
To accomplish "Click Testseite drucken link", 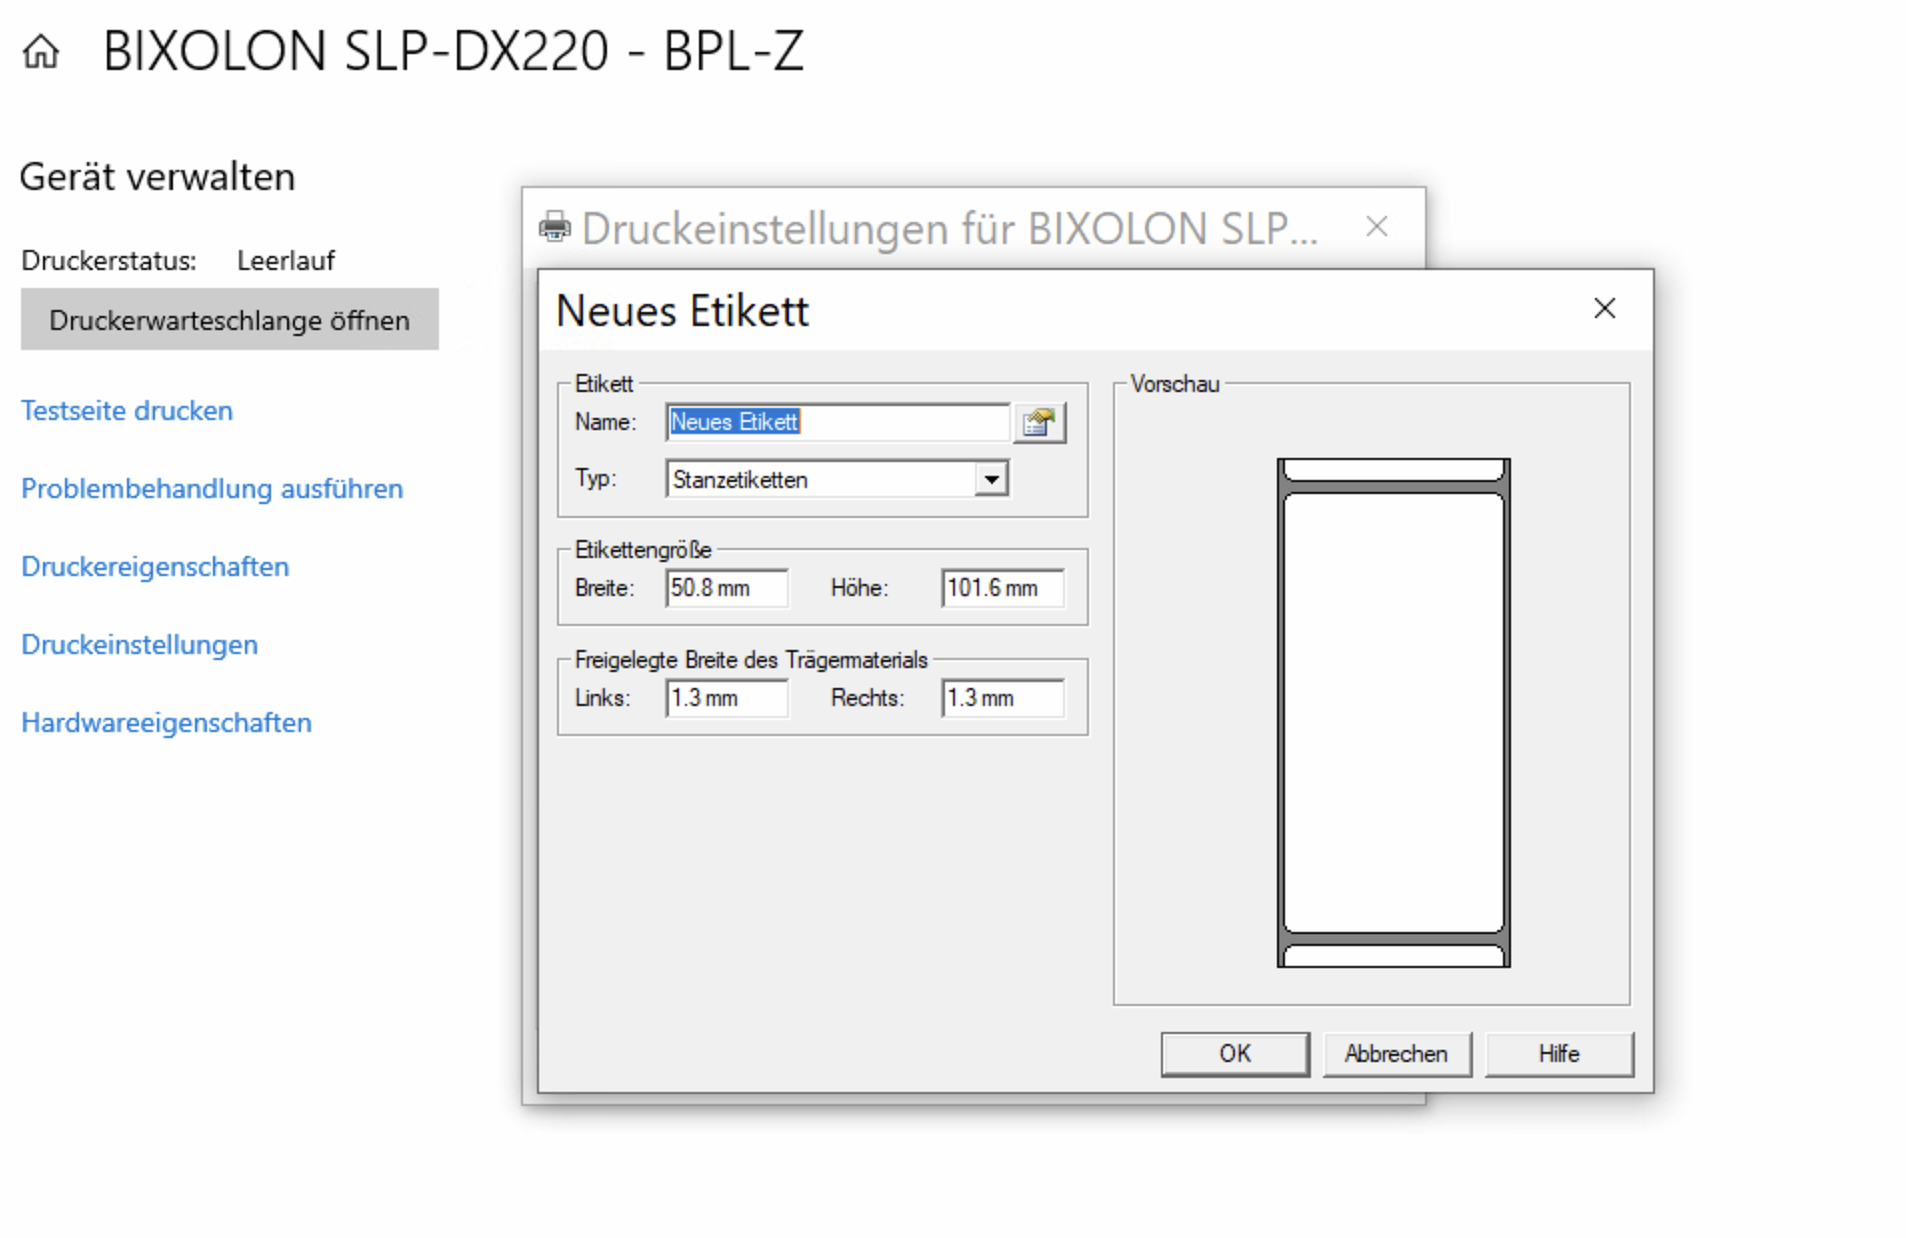I will click(127, 410).
